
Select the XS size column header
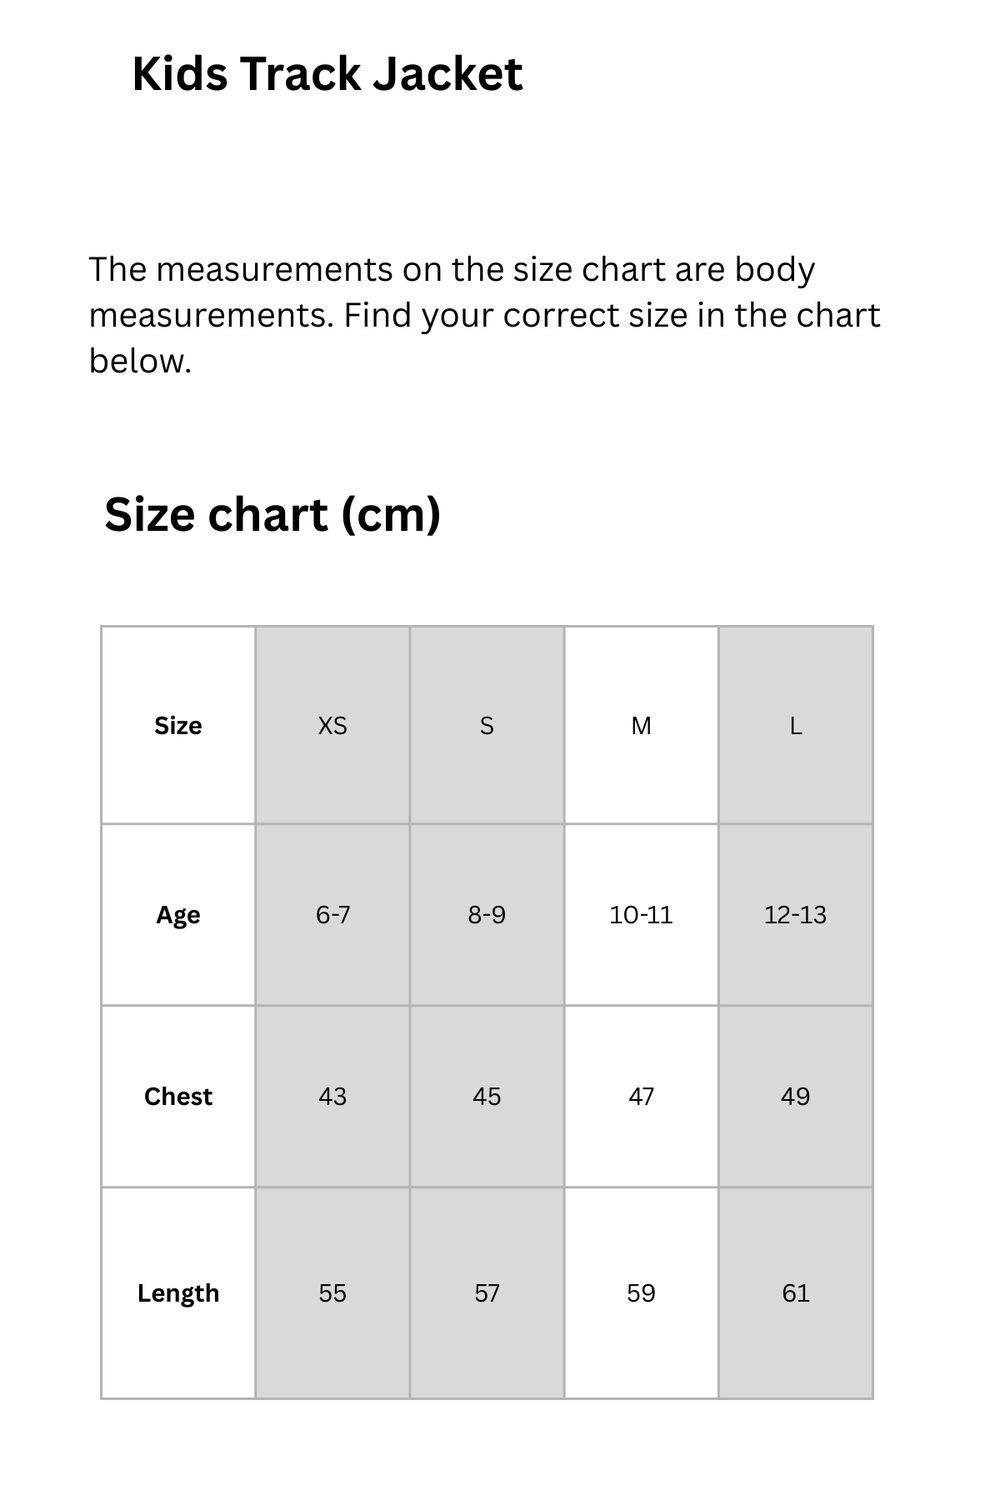coord(332,726)
